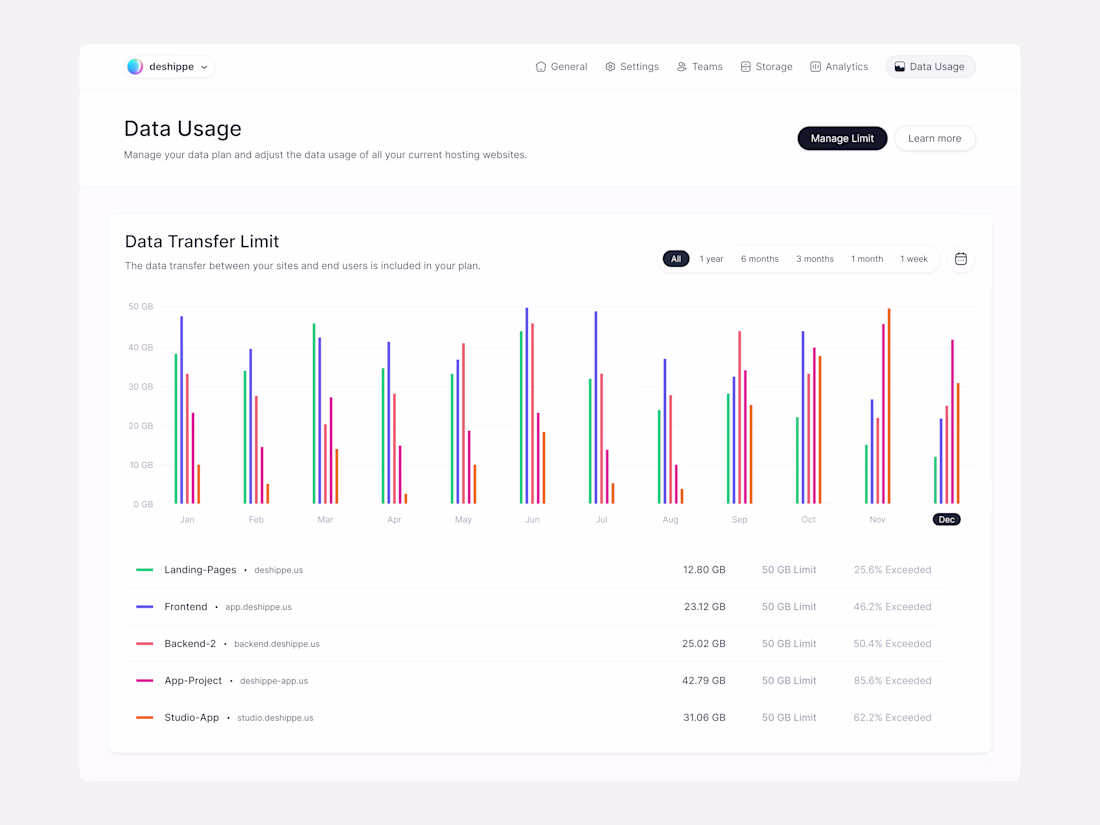1100x825 pixels.
Task: Click the 31.06 GB usage value
Action: tap(704, 718)
